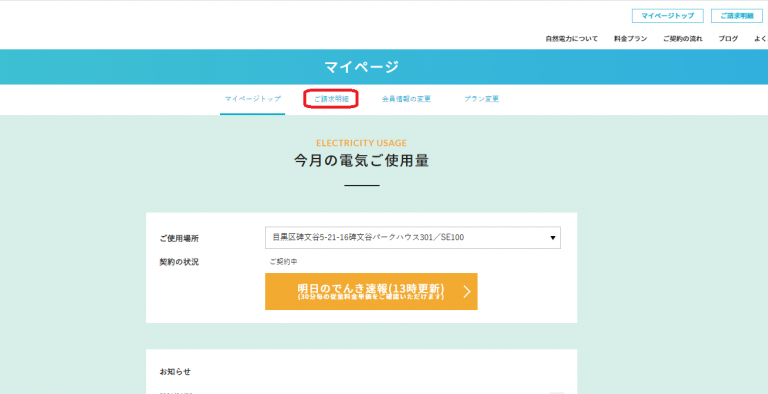Click the お知らせ section heading
Image resolution: width=768 pixels, height=394 pixels.
tap(175, 371)
